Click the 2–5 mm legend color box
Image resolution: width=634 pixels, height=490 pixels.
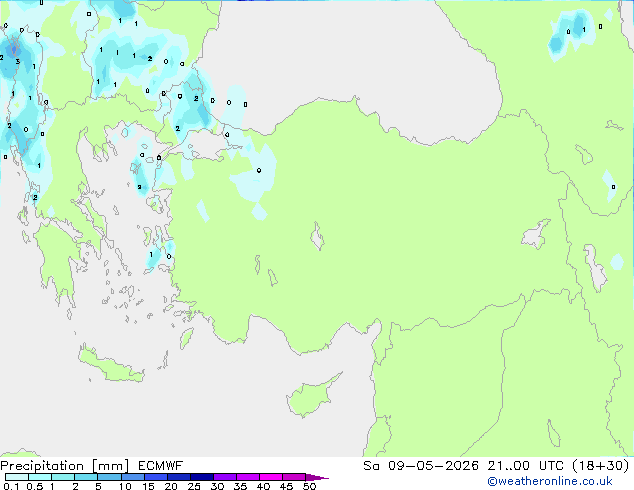(86, 477)
